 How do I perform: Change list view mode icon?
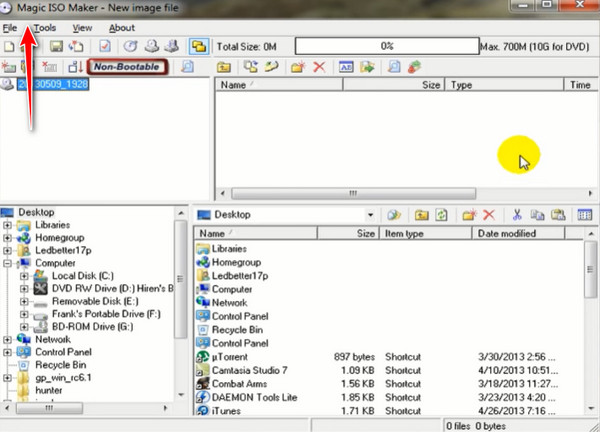(584, 215)
